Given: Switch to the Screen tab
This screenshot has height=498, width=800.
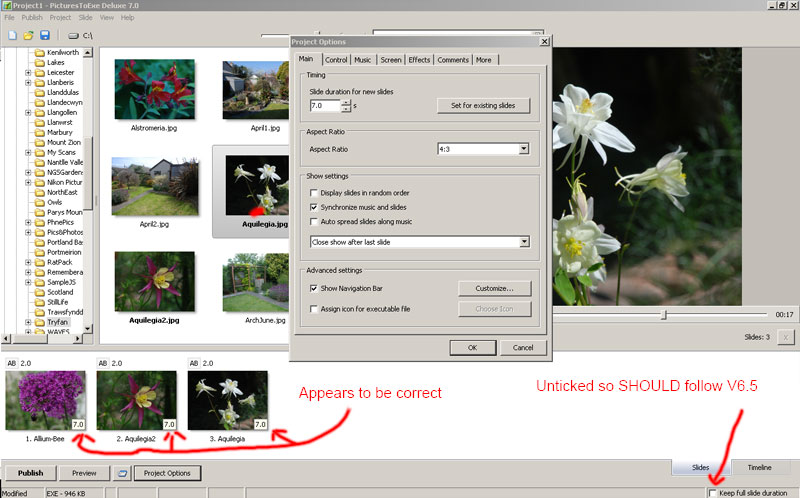Looking at the screenshot, I should (x=391, y=60).
